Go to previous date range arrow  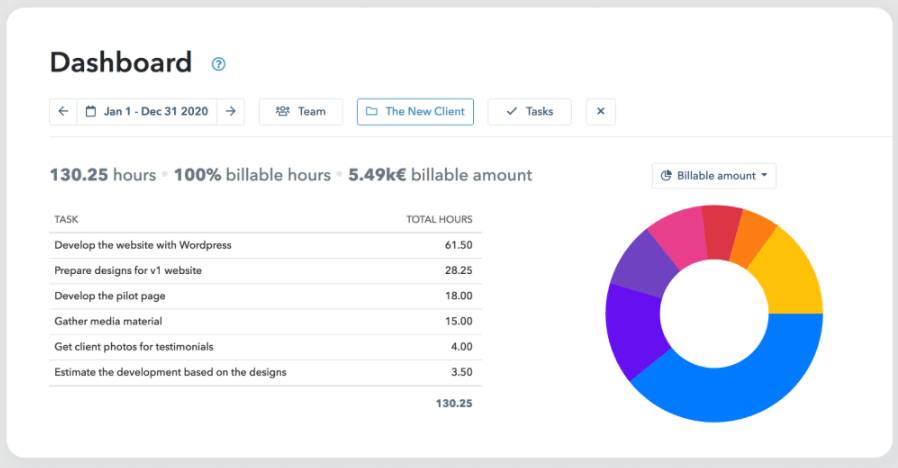click(63, 111)
